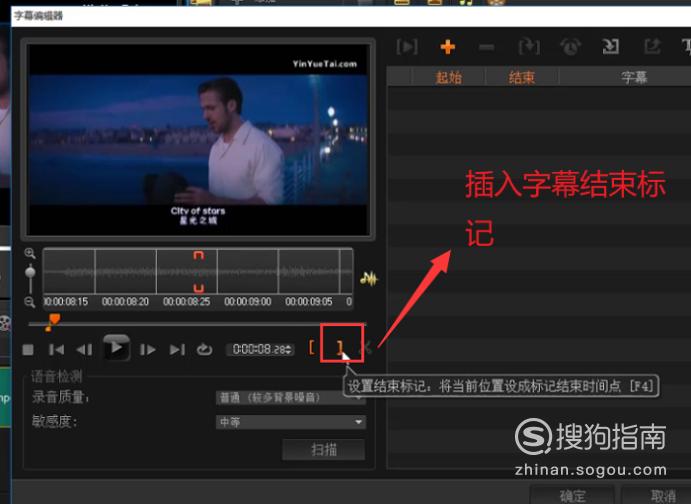
Task: Jump to the end of the clip
Action: 177,350
